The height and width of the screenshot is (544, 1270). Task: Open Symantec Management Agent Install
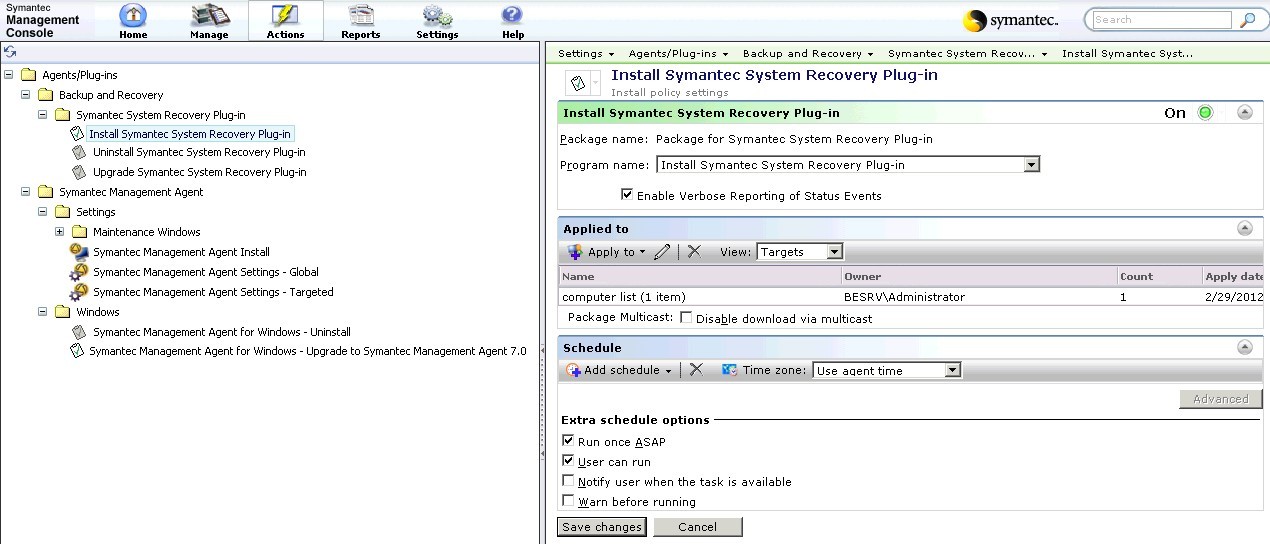point(181,252)
